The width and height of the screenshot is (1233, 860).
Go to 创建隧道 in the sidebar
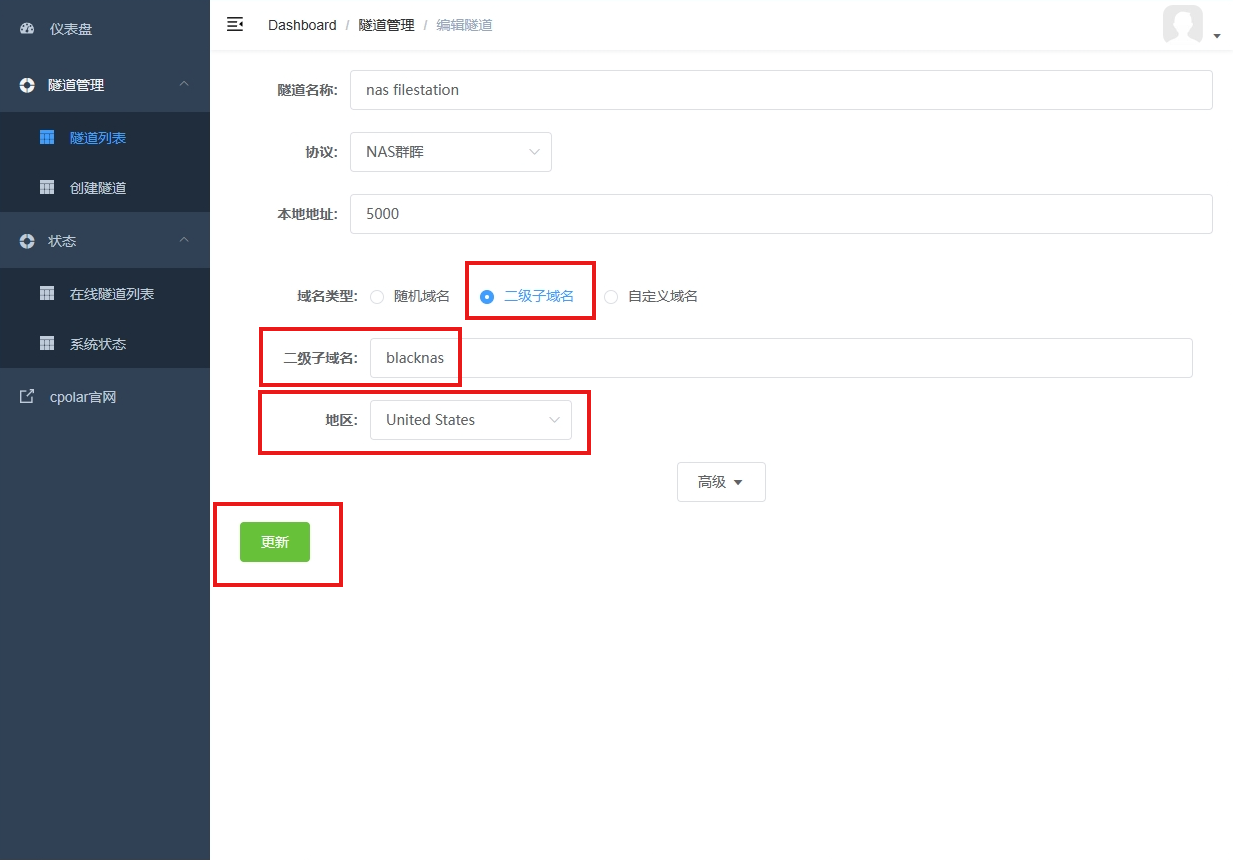tap(105, 187)
